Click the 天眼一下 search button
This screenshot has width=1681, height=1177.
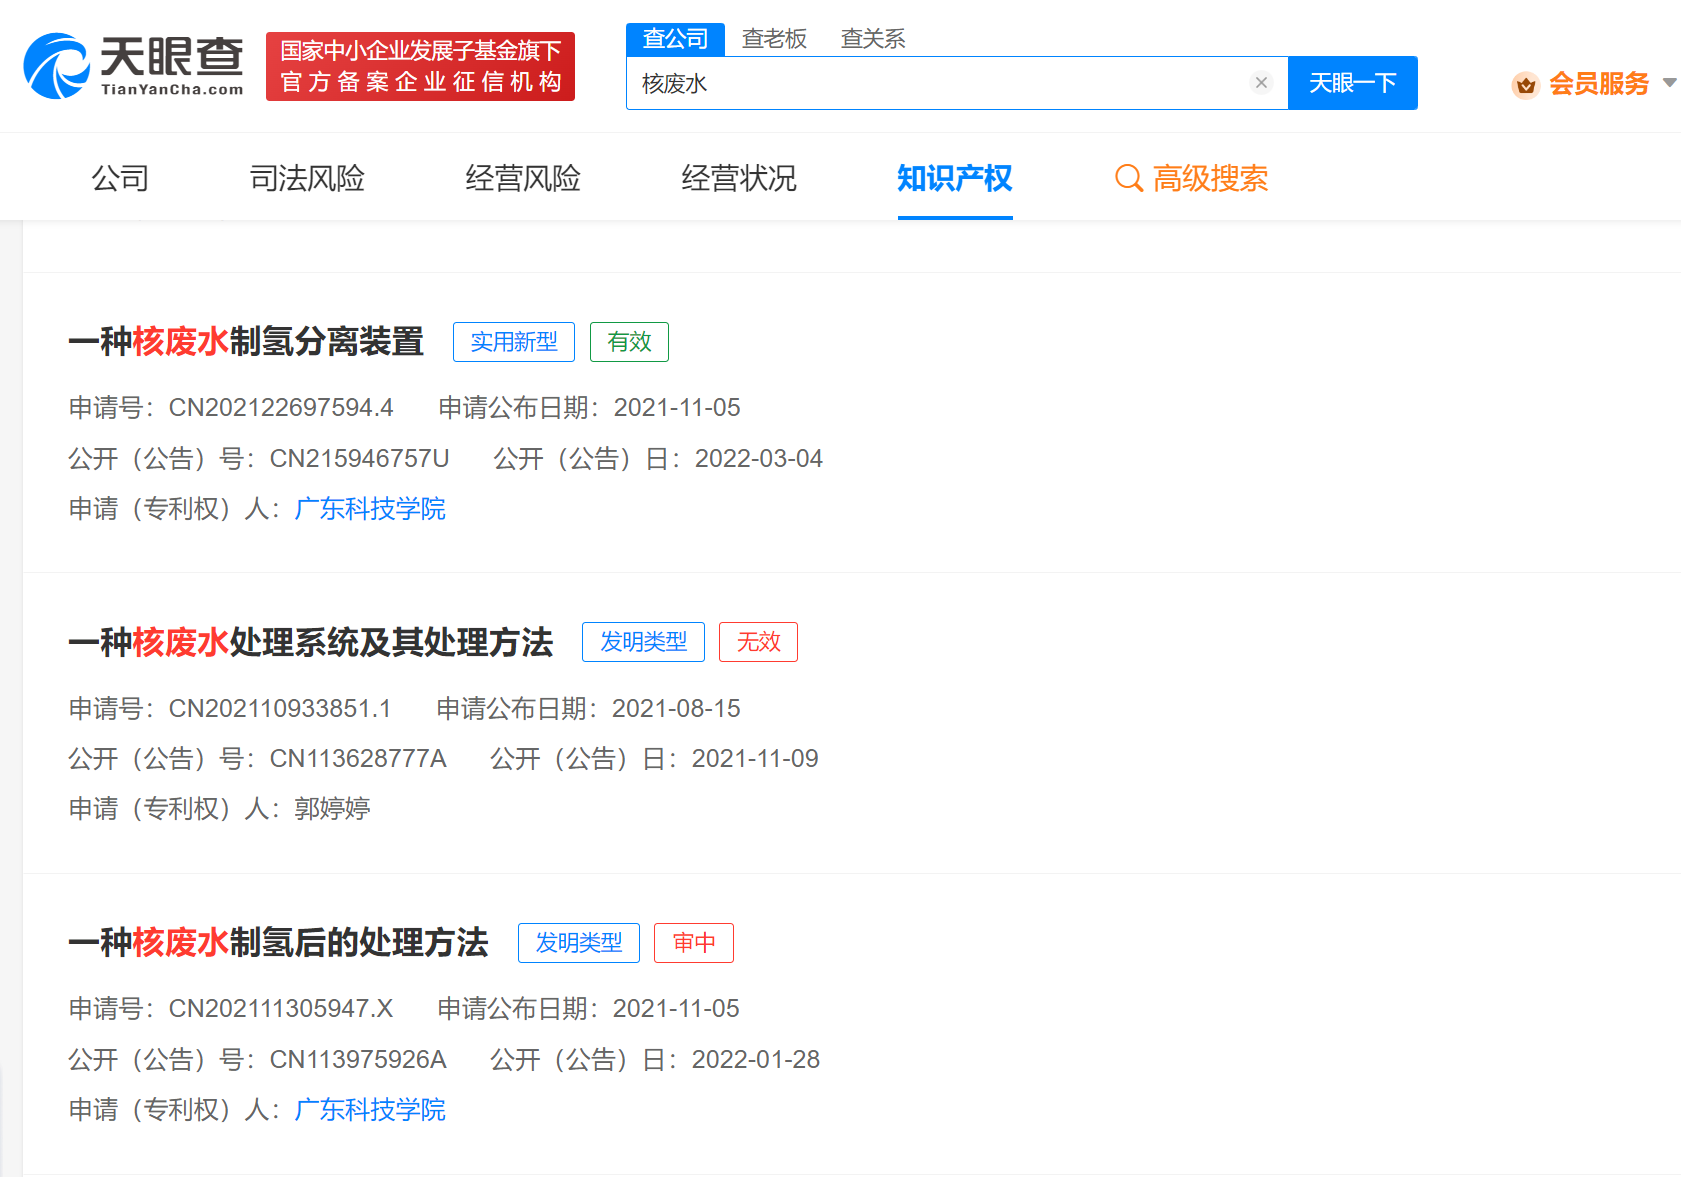[1352, 82]
